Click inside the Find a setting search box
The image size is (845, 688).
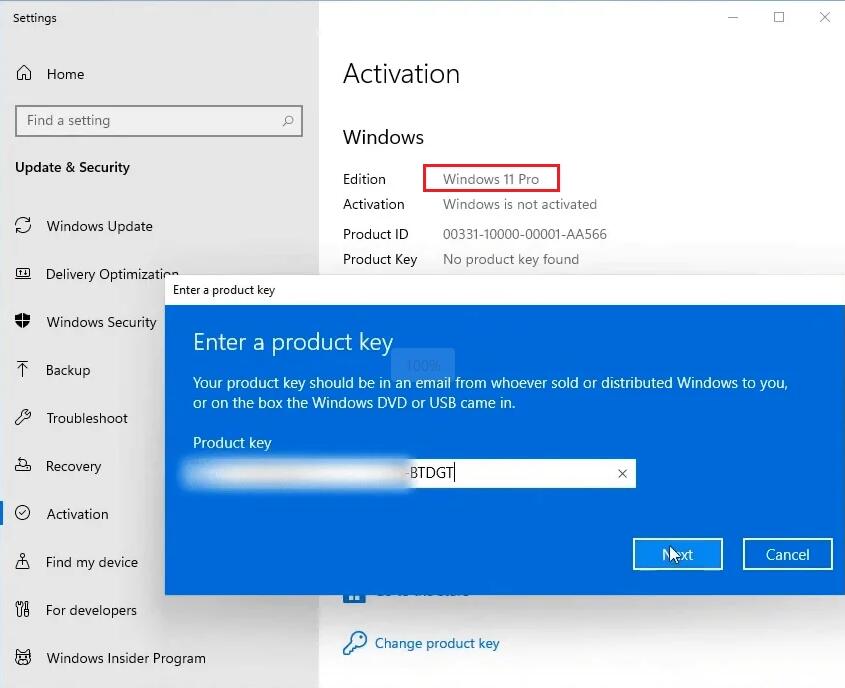(158, 121)
